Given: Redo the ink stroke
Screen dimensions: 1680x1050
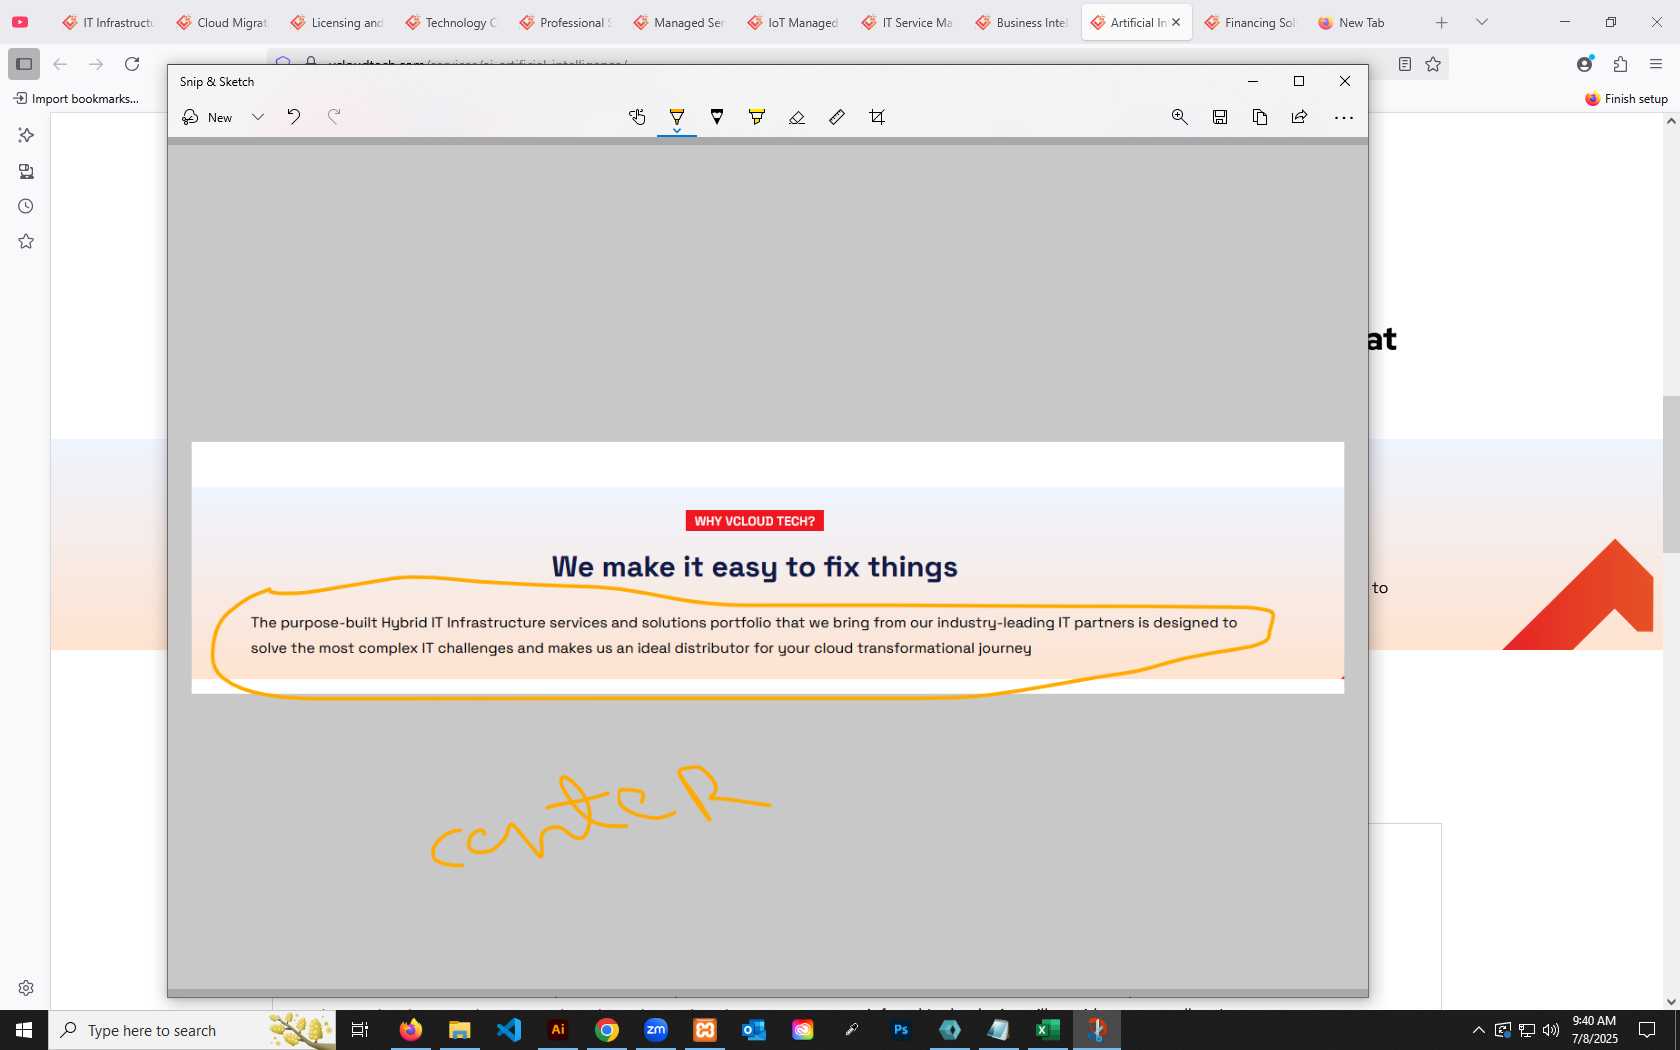Looking at the screenshot, I should point(334,117).
